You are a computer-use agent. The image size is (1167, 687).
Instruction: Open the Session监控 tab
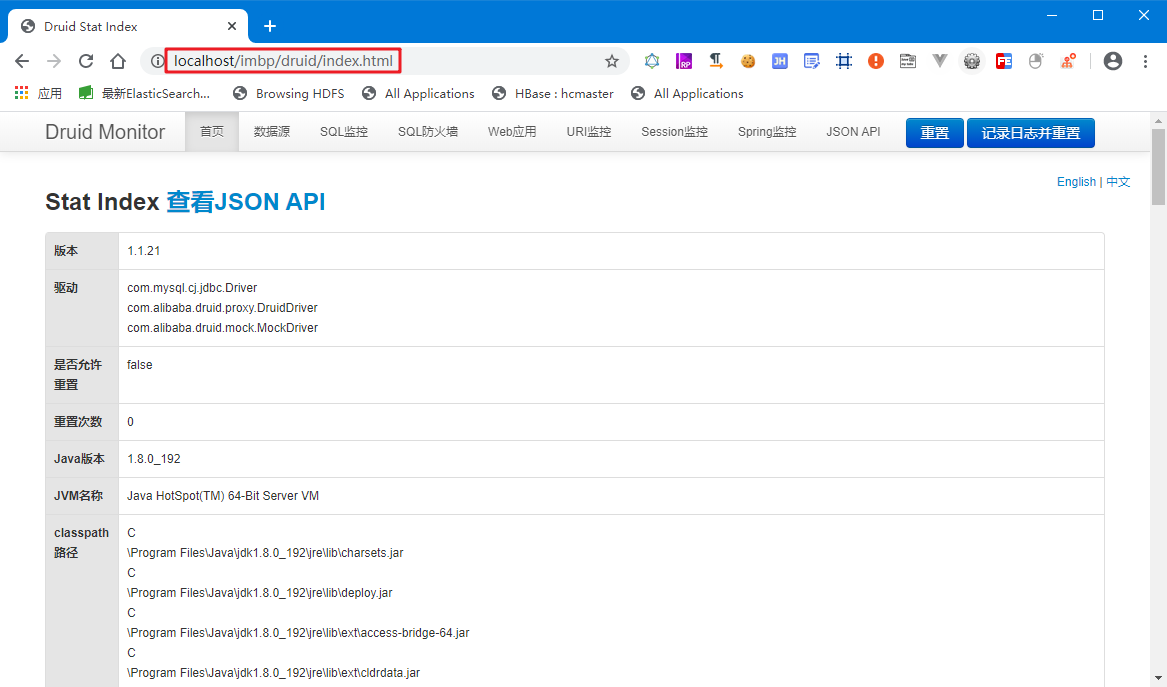(x=674, y=132)
